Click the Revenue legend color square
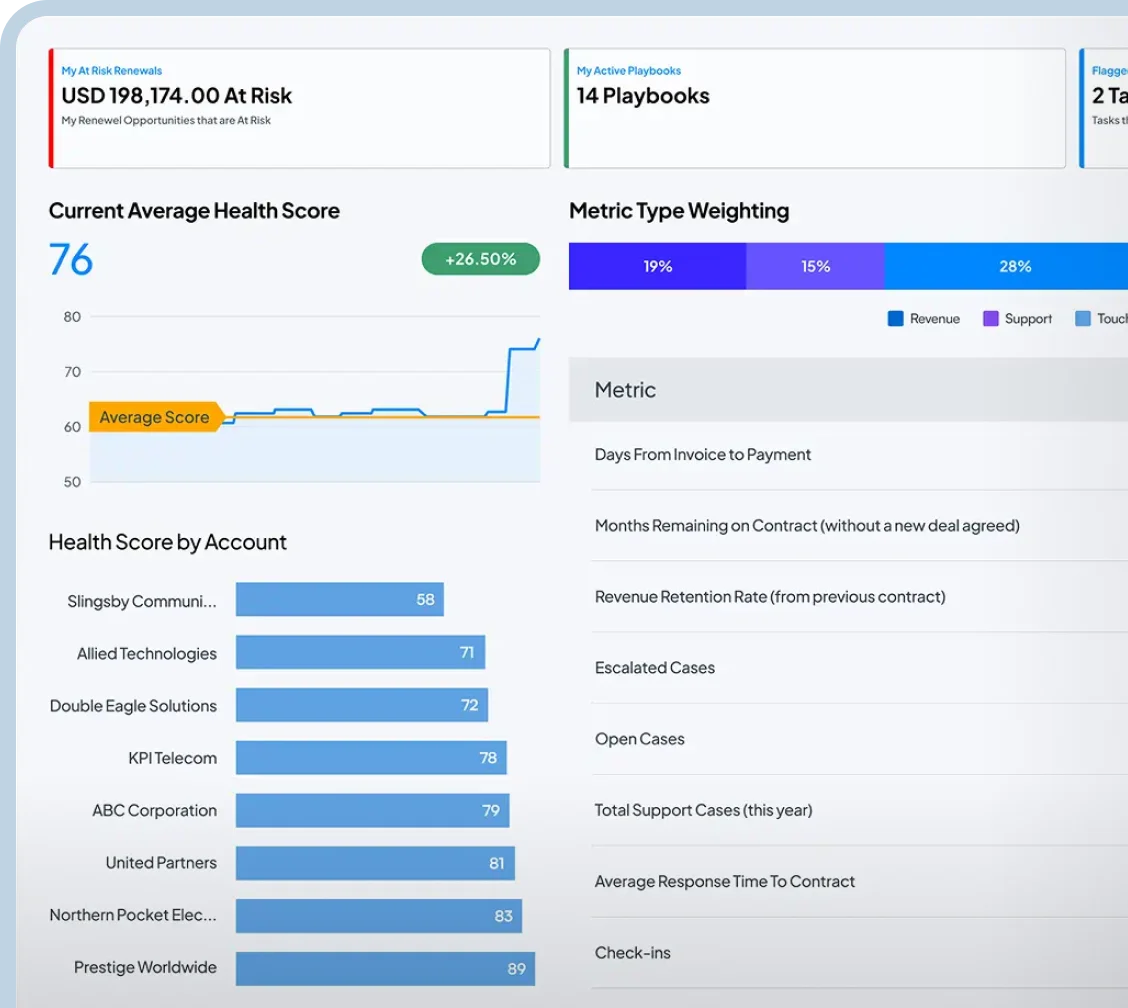Image resolution: width=1128 pixels, height=1008 pixels. point(895,319)
